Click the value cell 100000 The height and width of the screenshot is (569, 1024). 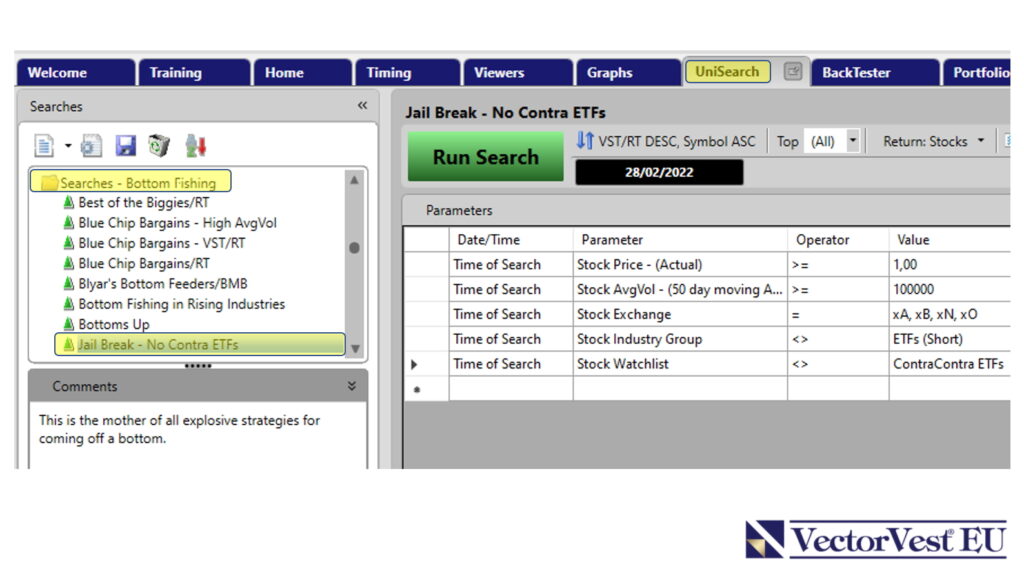pyautogui.click(x=950, y=289)
